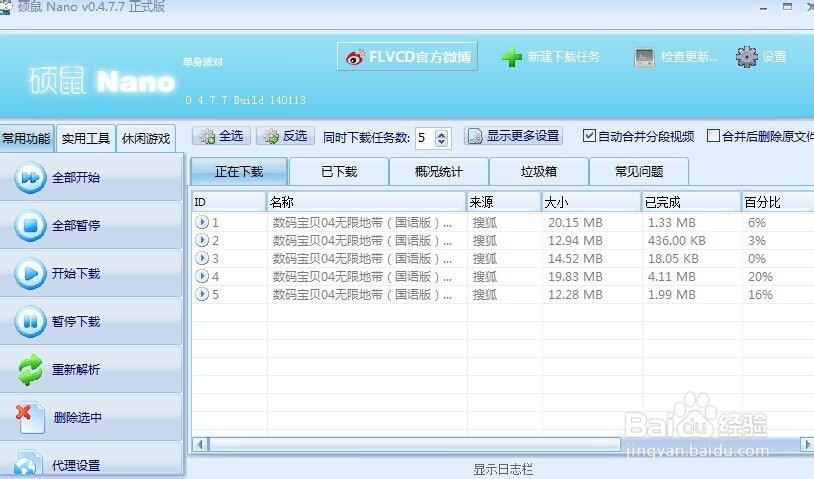Click the 代理设置 globe icon
Viewport: 814px width, 479px height.
(x=27, y=463)
